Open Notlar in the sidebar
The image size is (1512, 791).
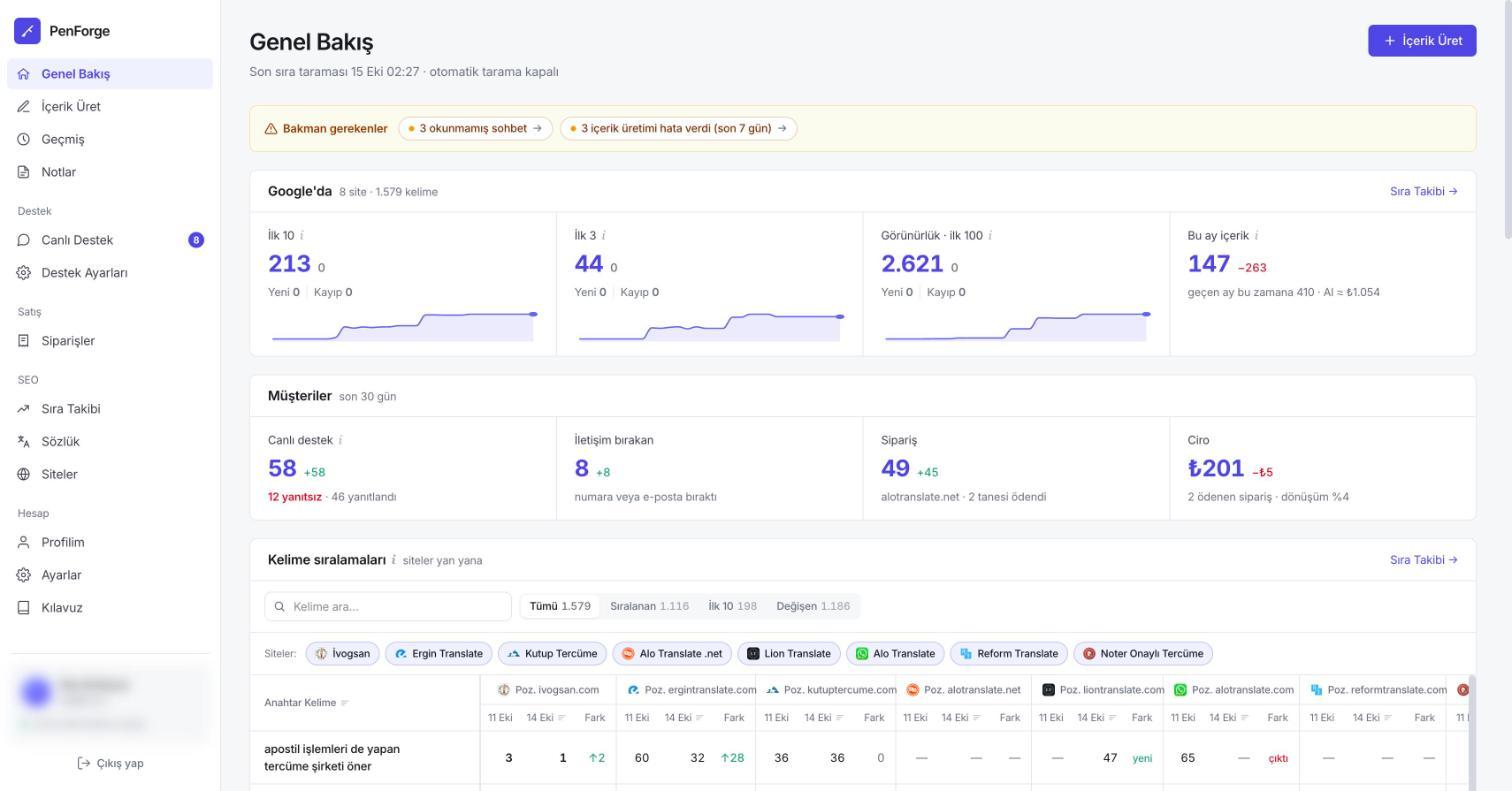[x=110, y=172]
